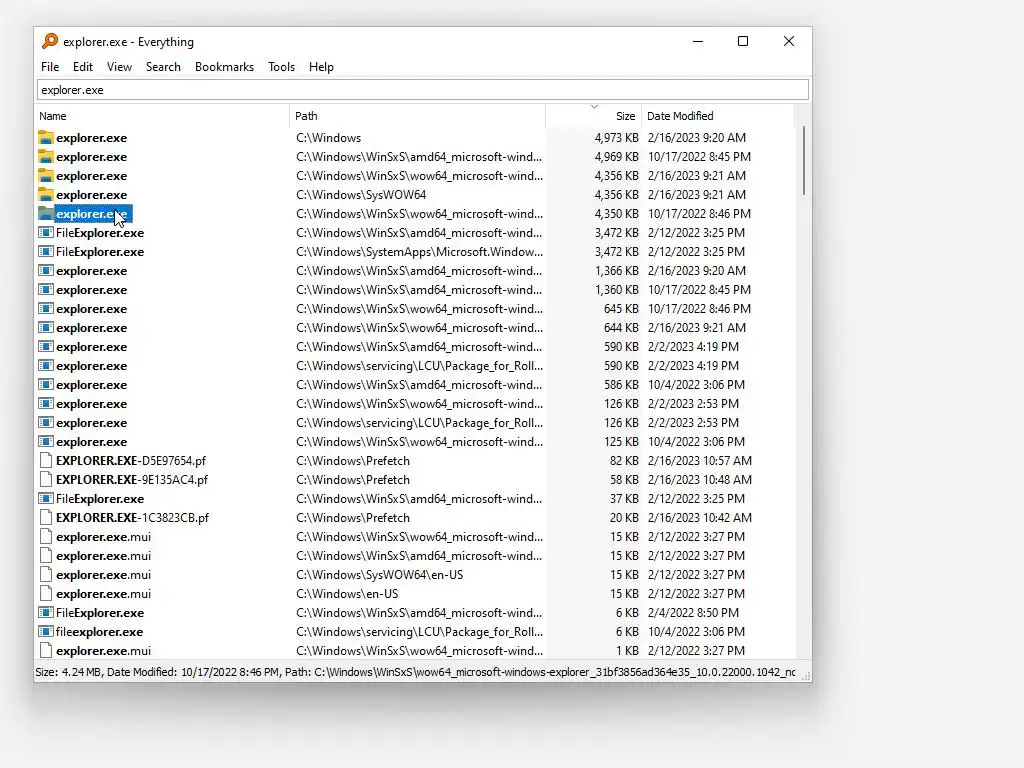Click the 58 KB size cell
The height and width of the screenshot is (768, 1024).
(624, 479)
